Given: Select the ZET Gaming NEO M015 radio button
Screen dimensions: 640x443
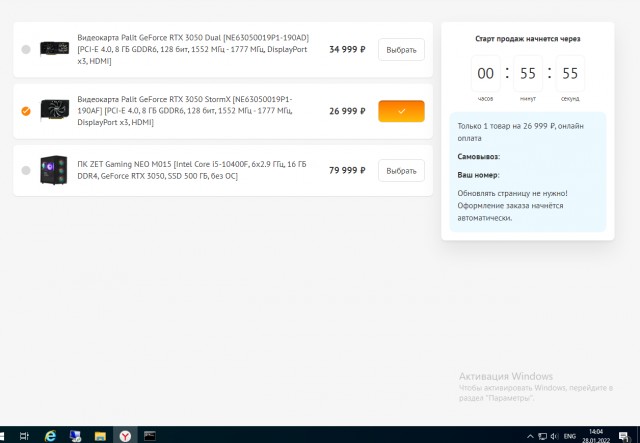Looking at the screenshot, I should tap(26, 170).
